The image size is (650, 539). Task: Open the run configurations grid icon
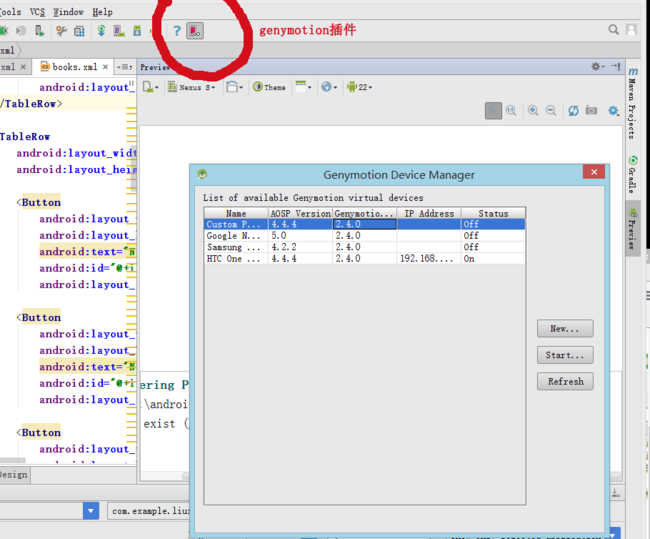79,31
